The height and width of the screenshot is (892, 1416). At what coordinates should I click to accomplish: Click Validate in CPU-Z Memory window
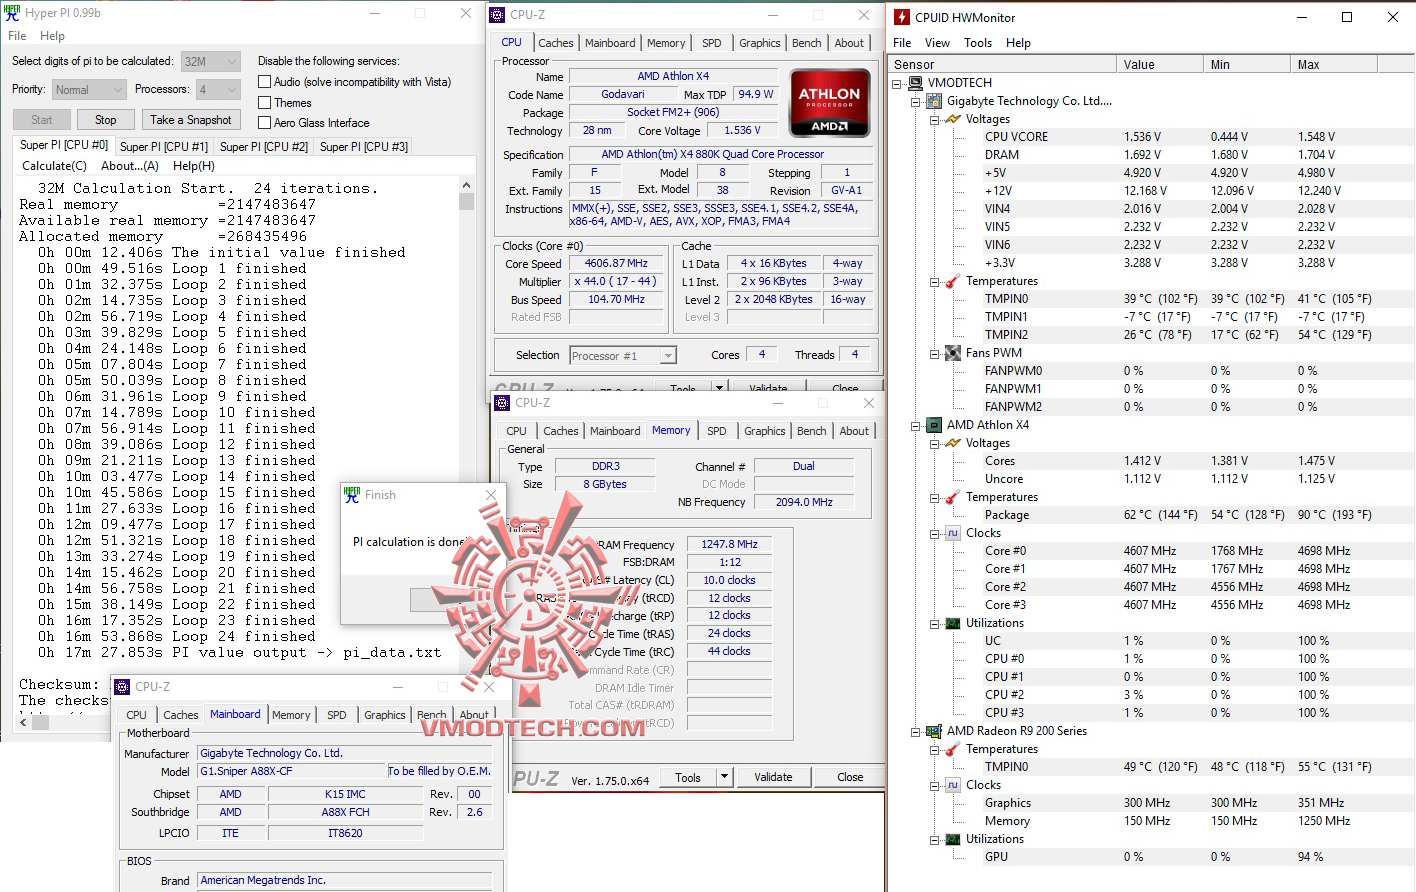click(x=773, y=777)
